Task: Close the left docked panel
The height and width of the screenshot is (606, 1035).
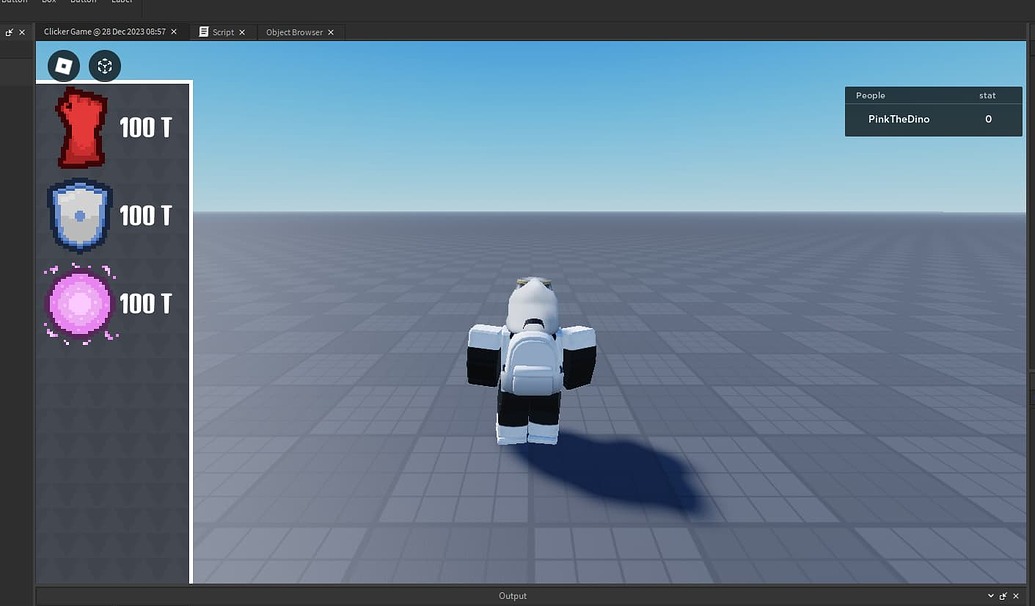Action: click(22, 32)
